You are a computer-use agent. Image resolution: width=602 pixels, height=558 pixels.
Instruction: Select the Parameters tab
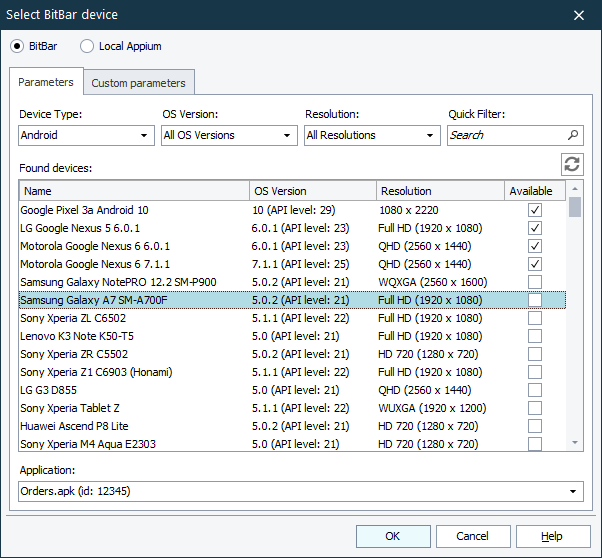pos(46,82)
